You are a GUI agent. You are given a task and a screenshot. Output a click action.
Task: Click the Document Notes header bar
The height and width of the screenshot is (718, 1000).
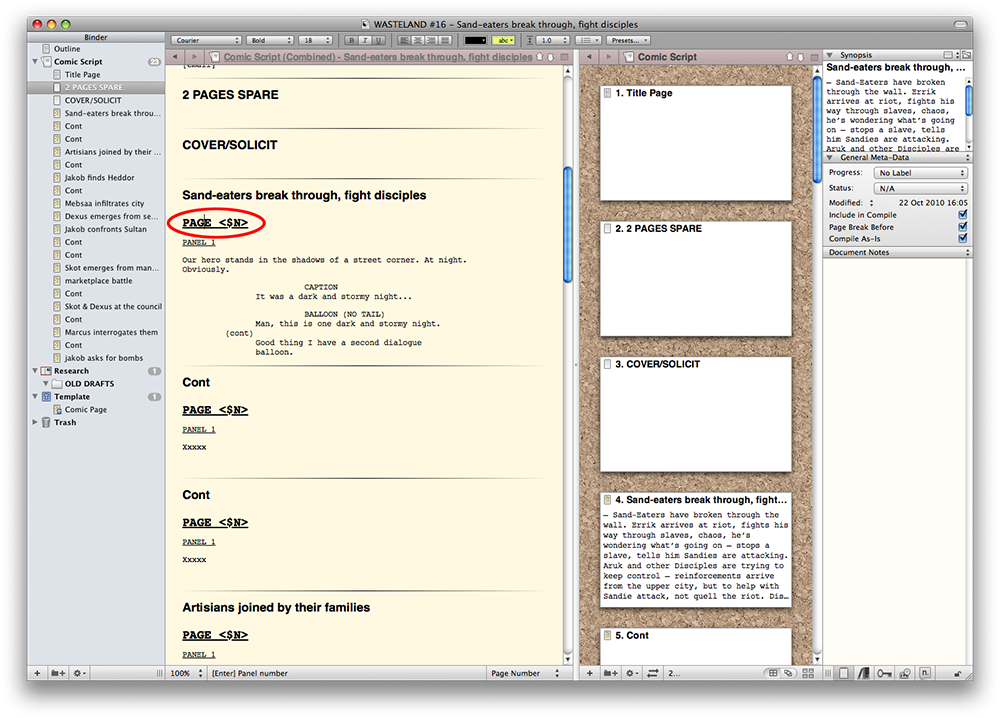click(897, 253)
